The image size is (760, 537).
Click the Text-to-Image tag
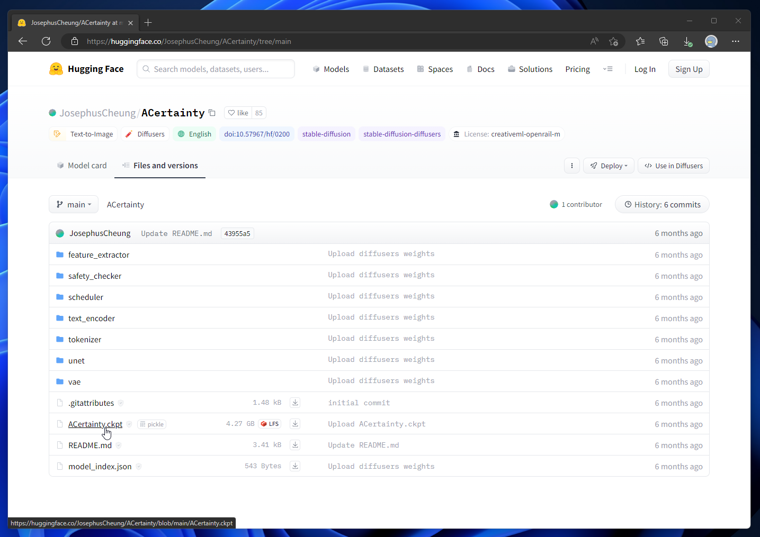click(x=83, y=134)
